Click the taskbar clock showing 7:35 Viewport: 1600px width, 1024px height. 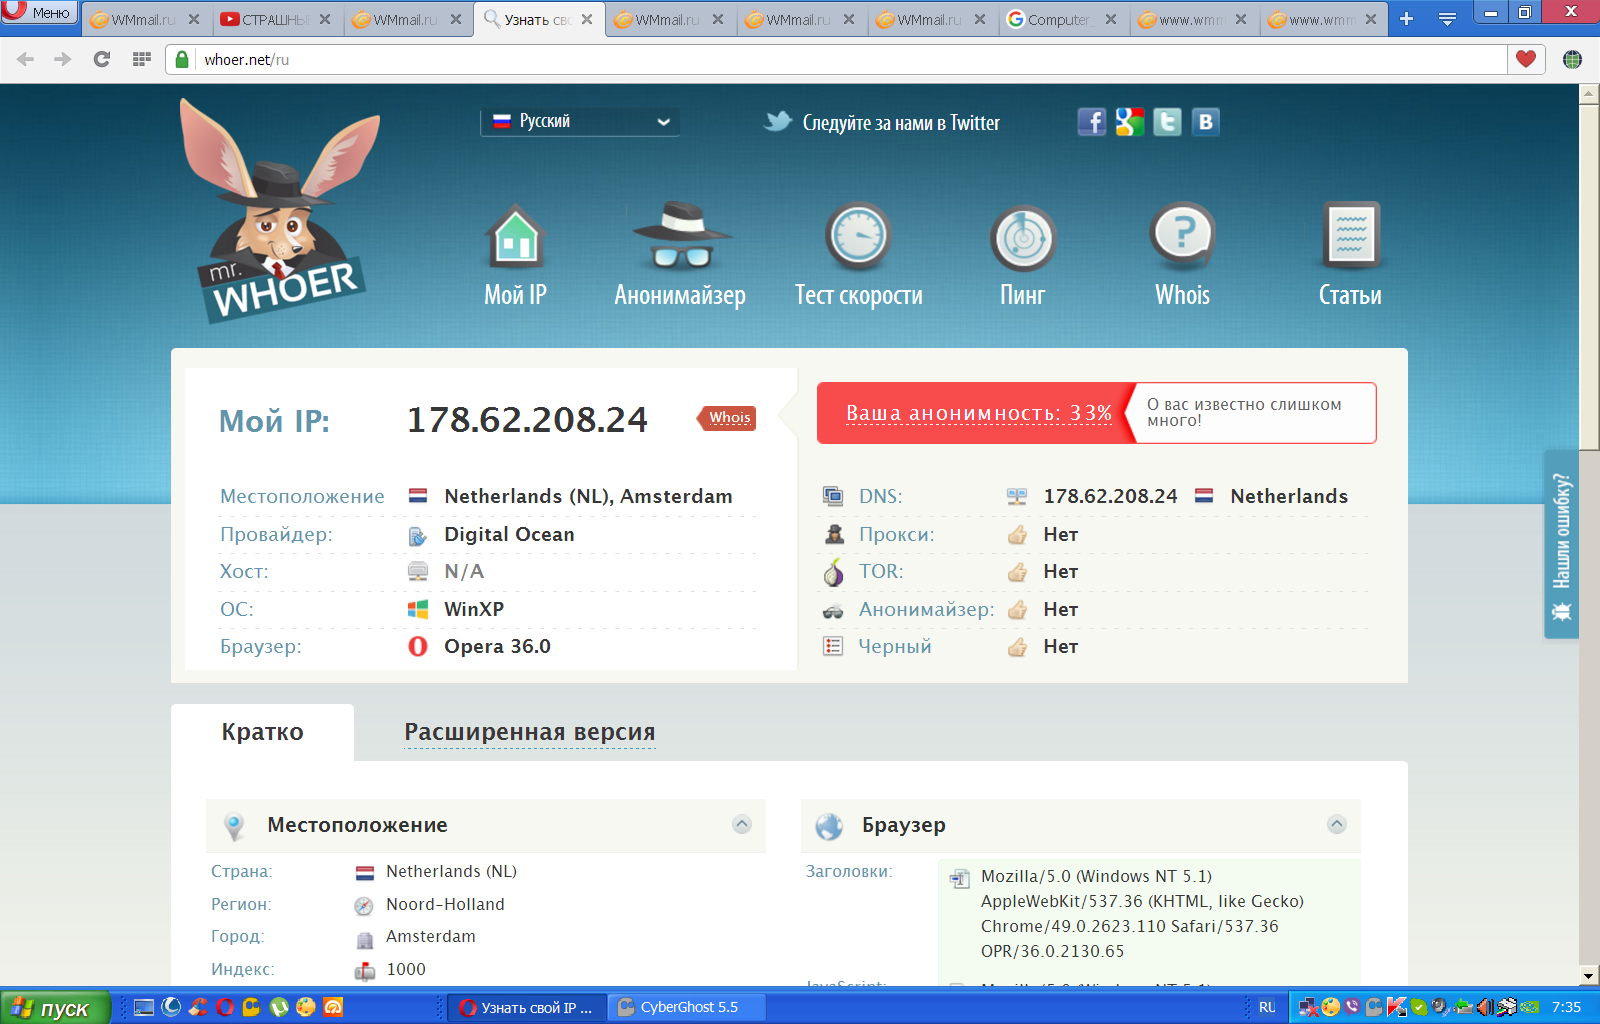[x=1566, y=1007]
